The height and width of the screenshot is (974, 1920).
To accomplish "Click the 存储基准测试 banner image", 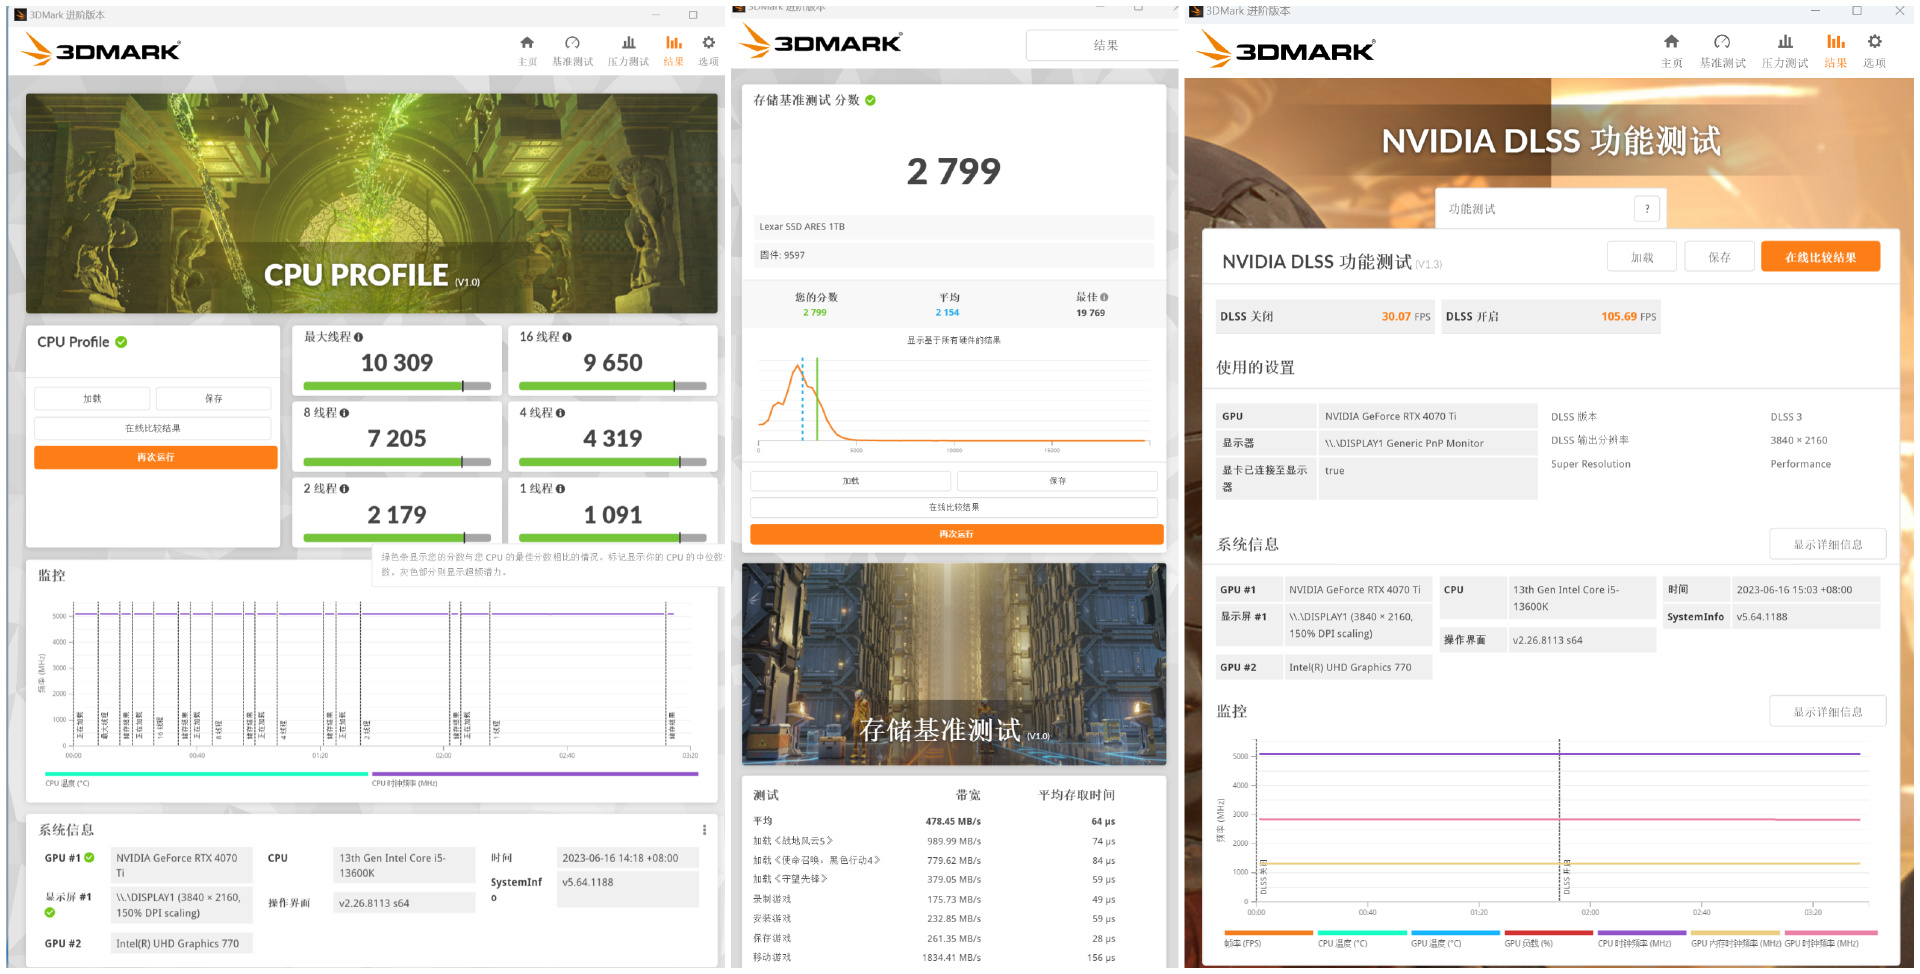I will tap(954, 664).
